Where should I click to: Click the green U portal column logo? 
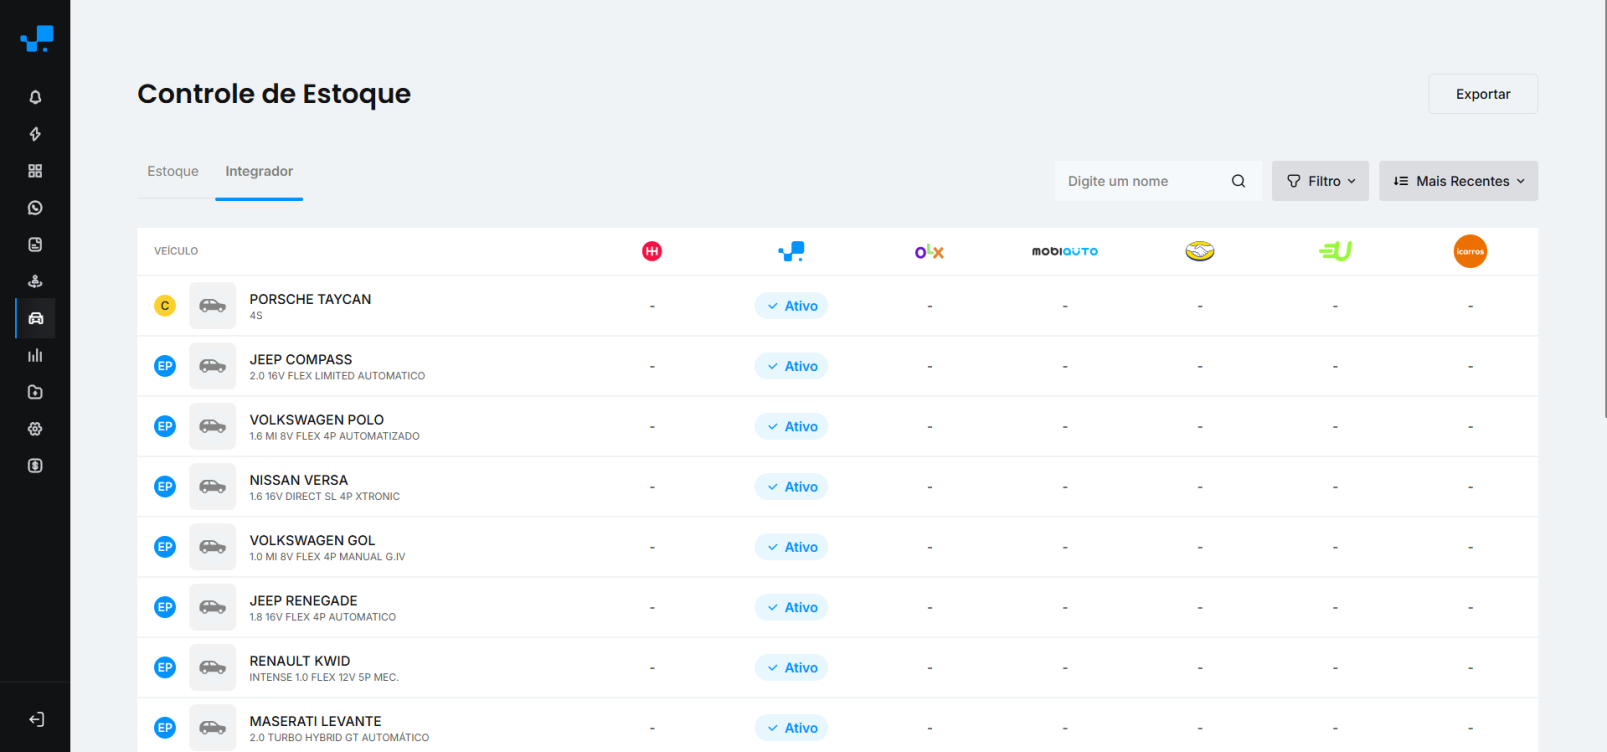click(1335, 251)
